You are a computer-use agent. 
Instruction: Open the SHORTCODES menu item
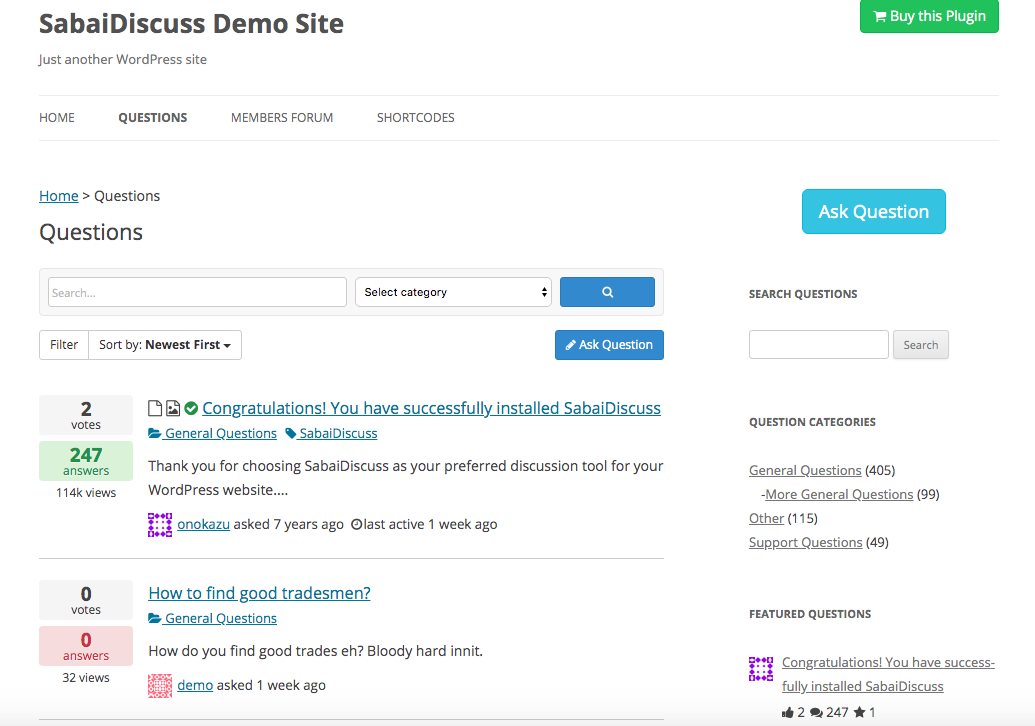pos(416,117)
